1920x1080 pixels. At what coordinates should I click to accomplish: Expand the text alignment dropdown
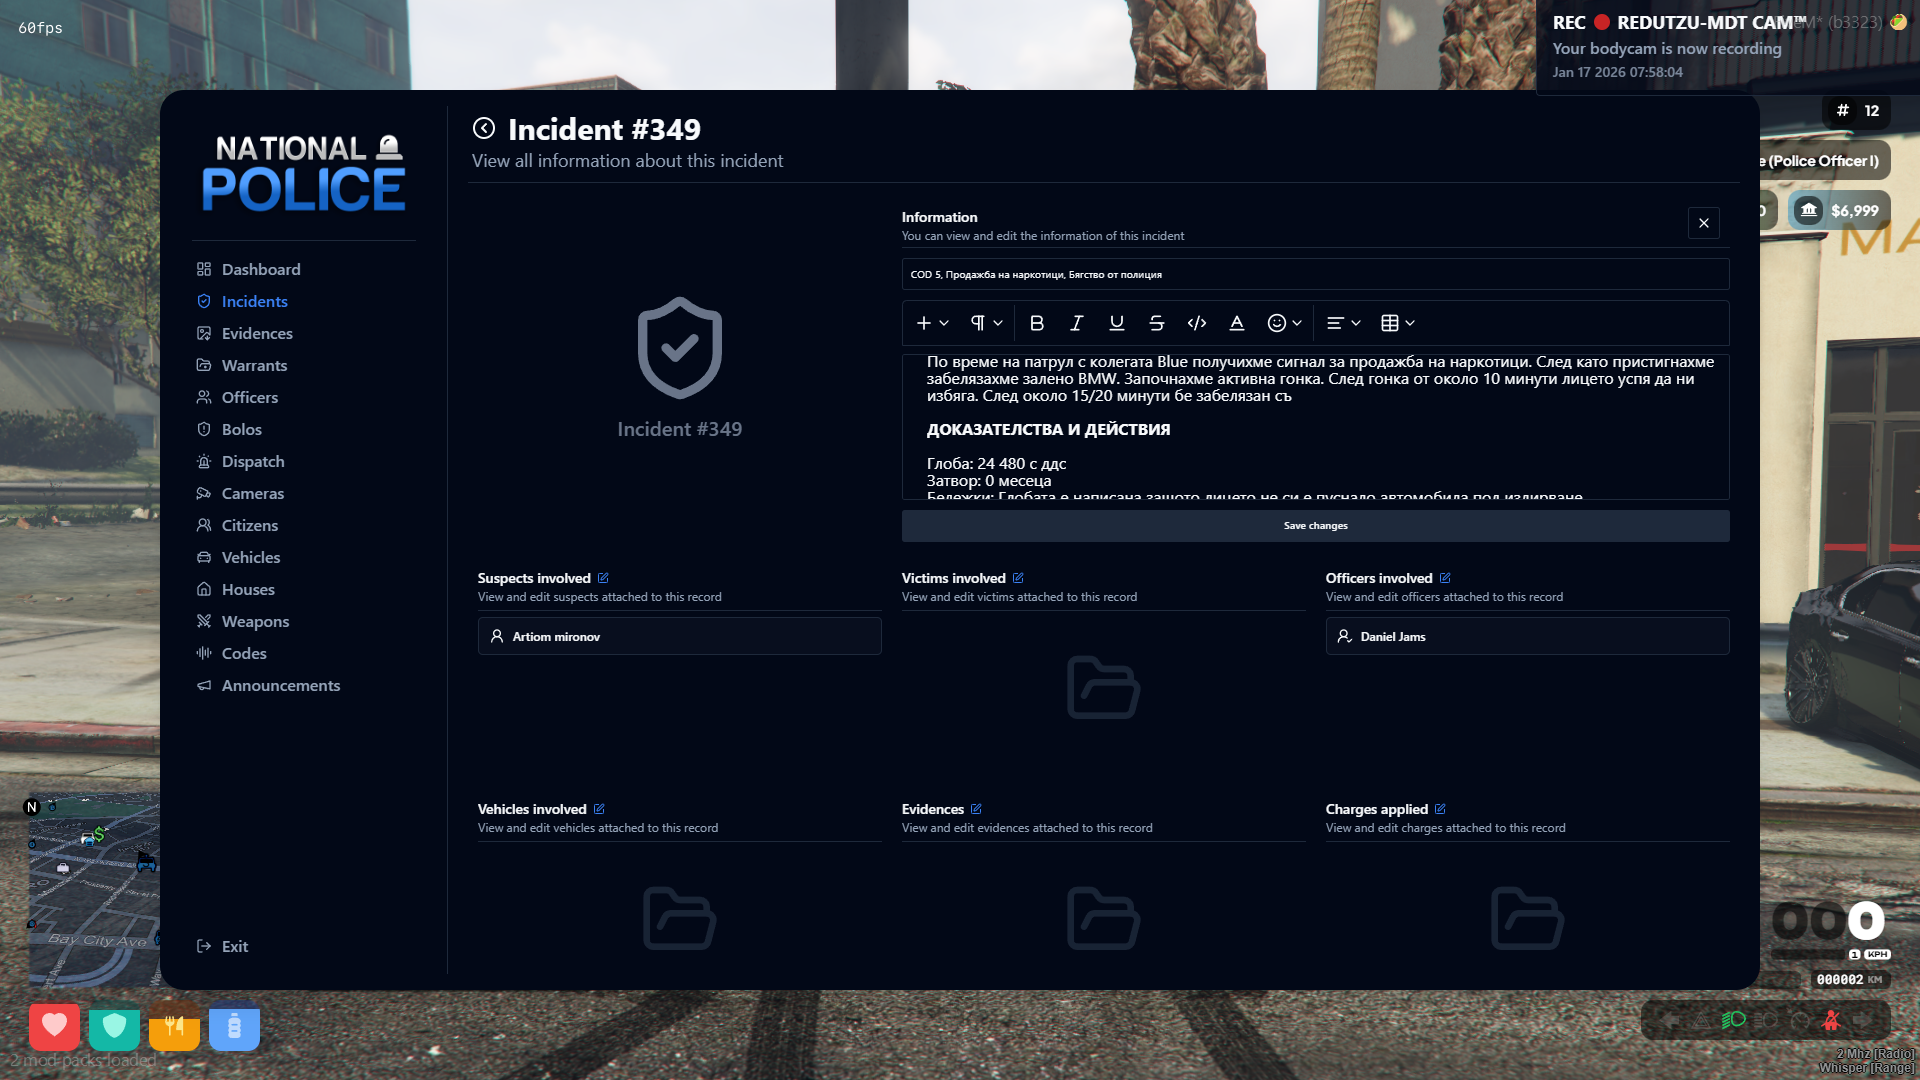(1343, 323)
